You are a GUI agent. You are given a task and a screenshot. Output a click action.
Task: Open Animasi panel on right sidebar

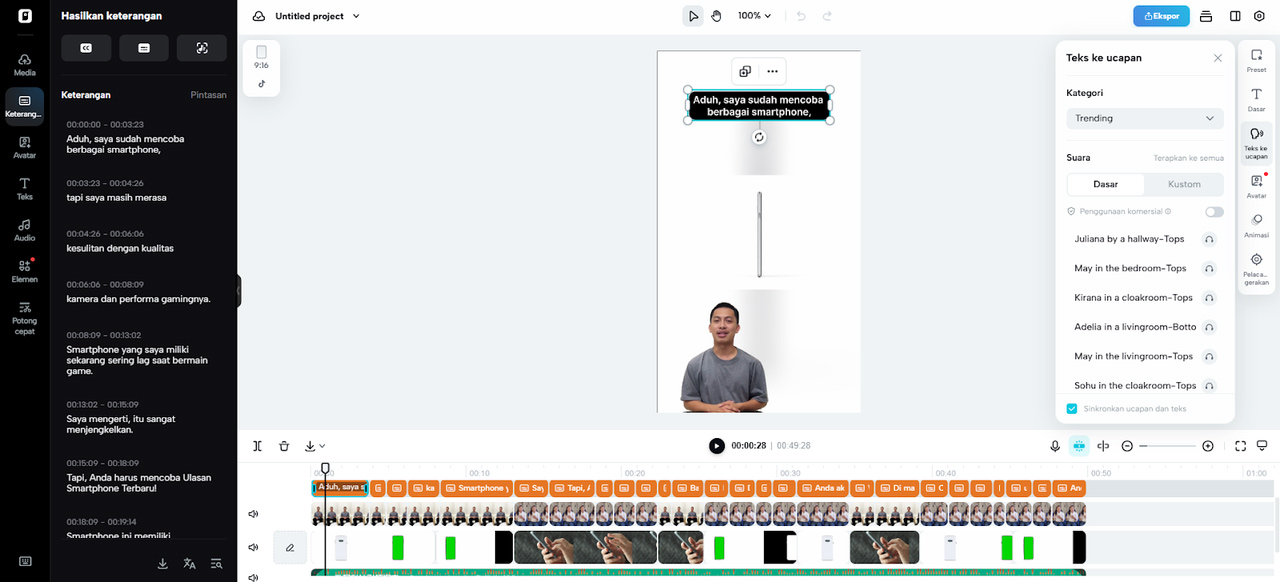(1256, 225)
